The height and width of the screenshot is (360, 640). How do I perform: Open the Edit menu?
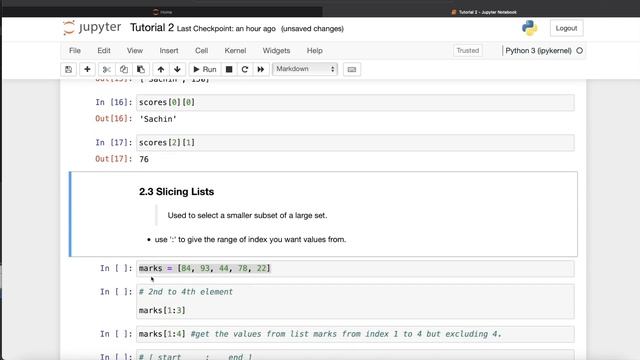pos(104,51)
